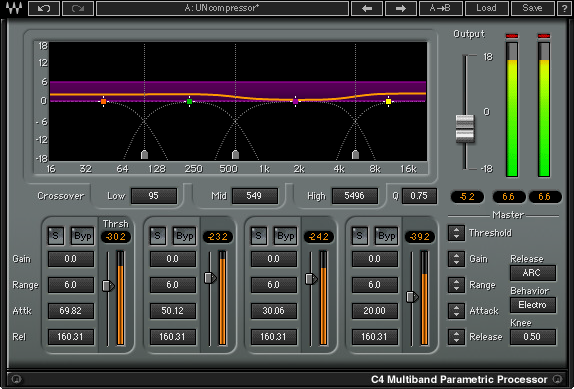Click the output gain readout -5.2

467,197
